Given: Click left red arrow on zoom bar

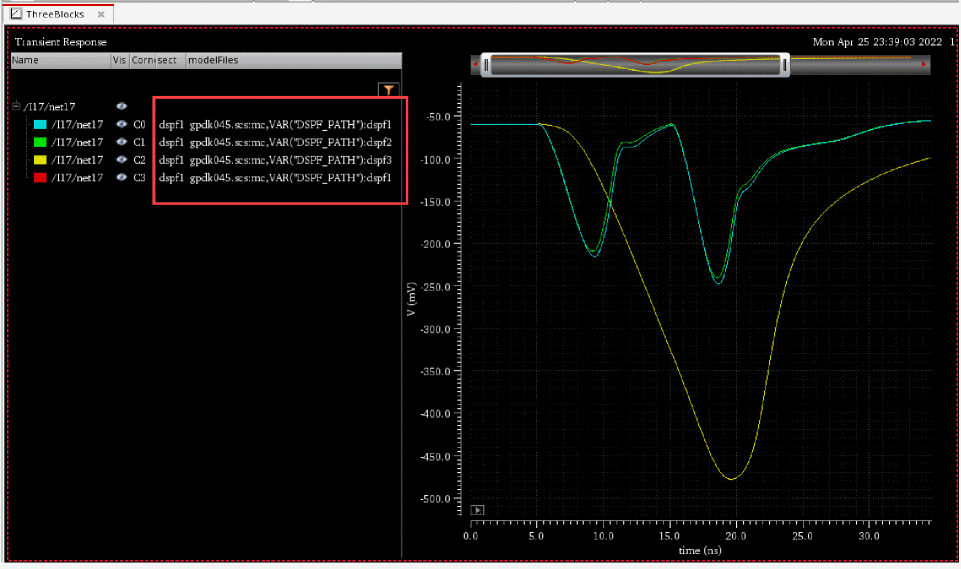Looking at the screenshot, I should click(476, 65).
